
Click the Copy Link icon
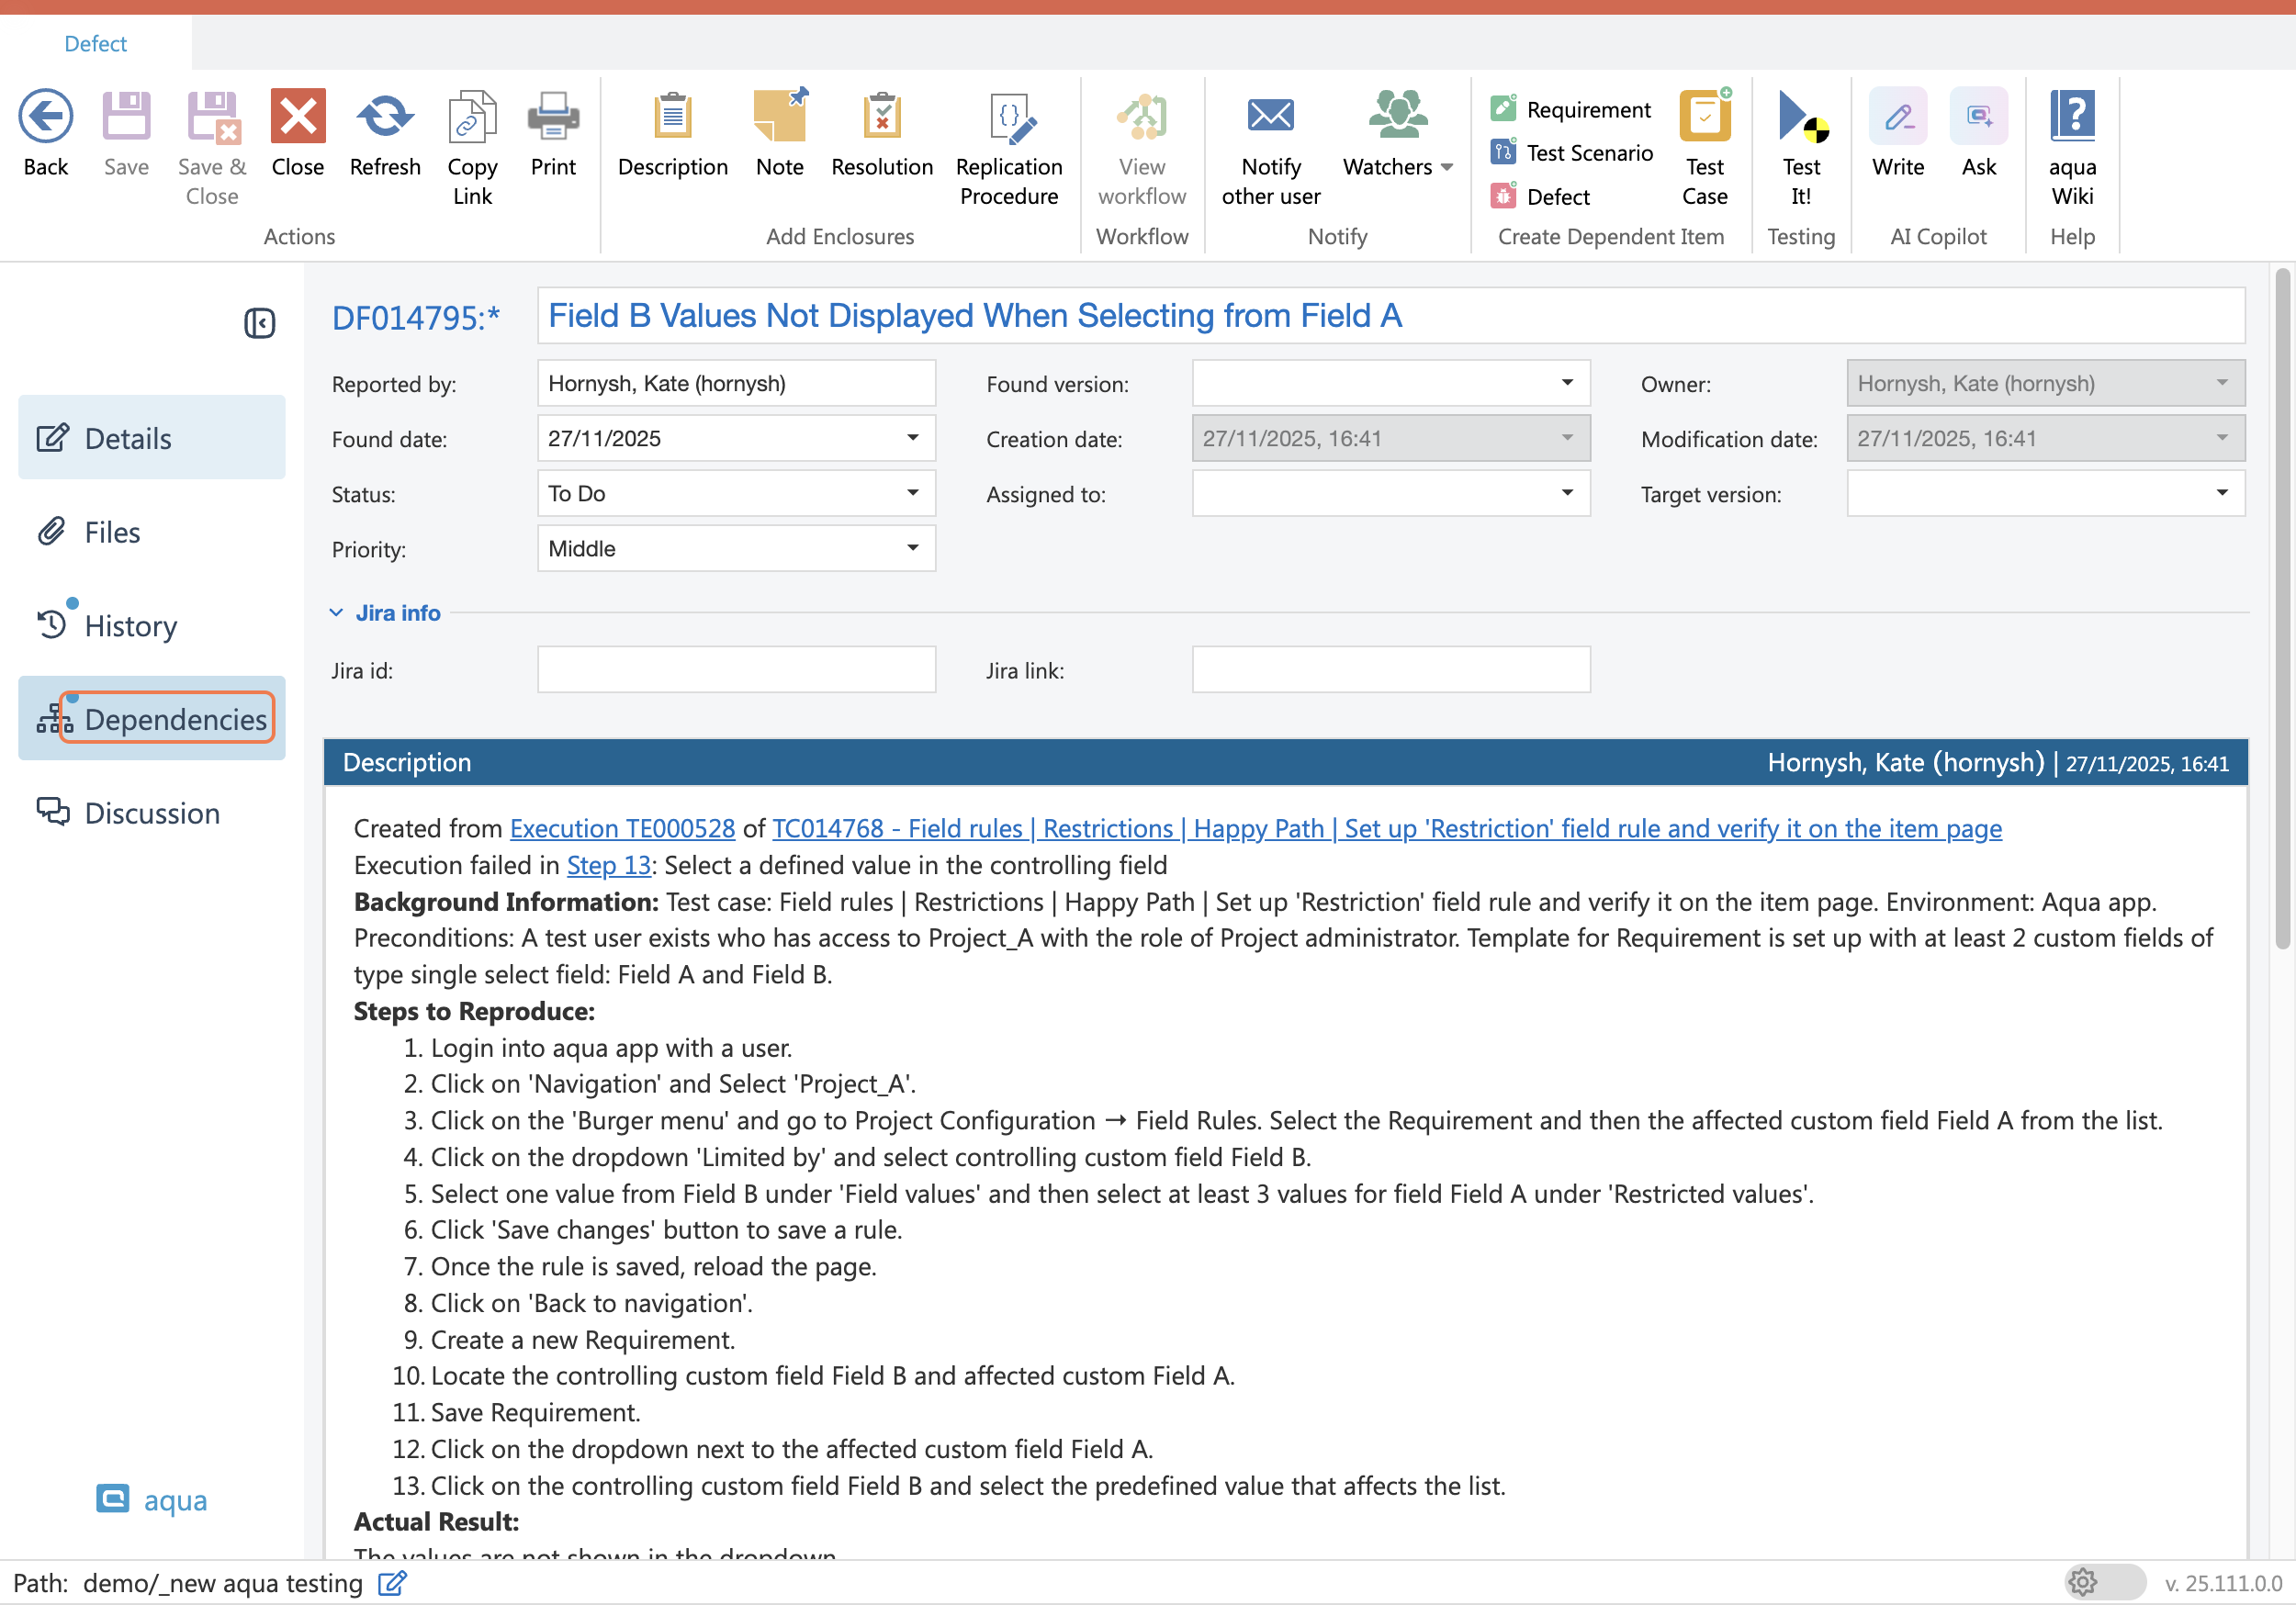pos(472,116)
